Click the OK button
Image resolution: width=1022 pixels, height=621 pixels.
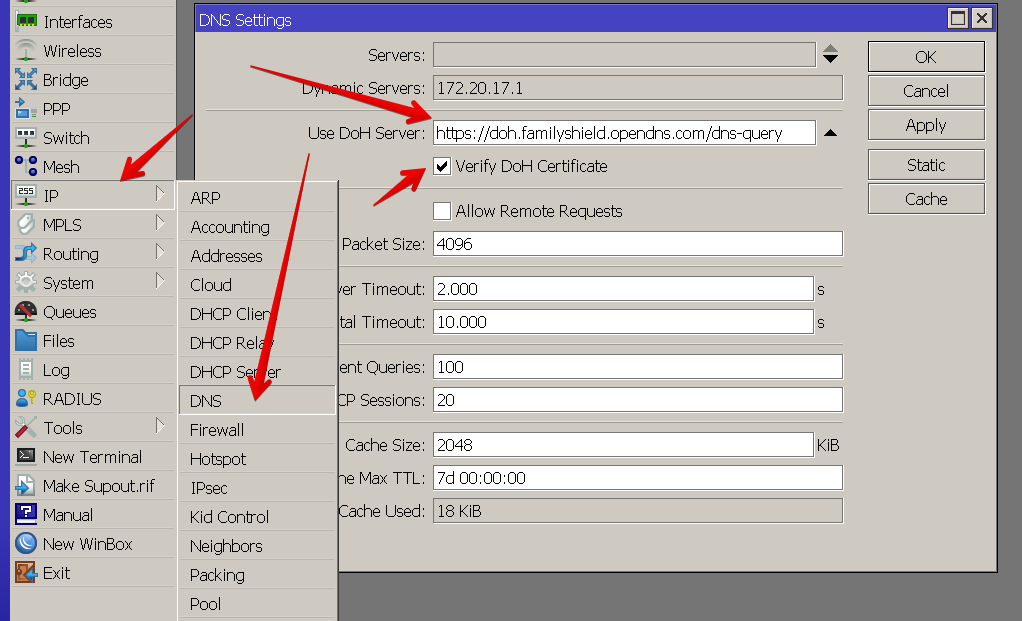point(926,57)
